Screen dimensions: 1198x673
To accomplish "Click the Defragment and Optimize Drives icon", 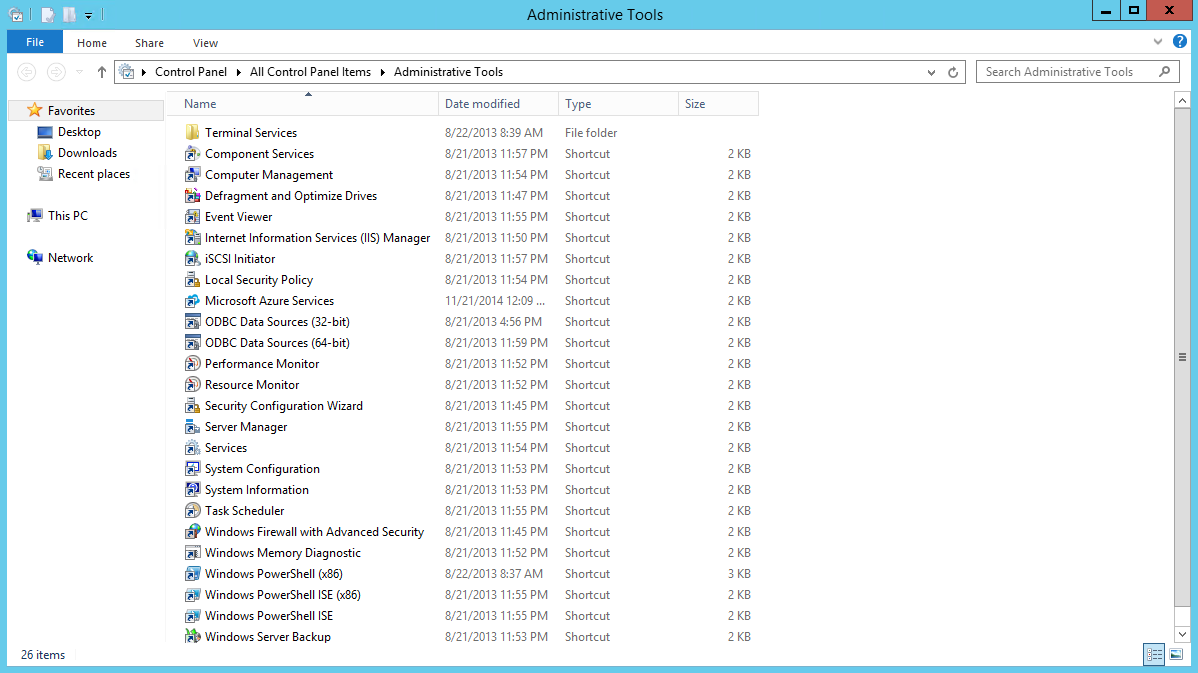I will pos(193,196).
